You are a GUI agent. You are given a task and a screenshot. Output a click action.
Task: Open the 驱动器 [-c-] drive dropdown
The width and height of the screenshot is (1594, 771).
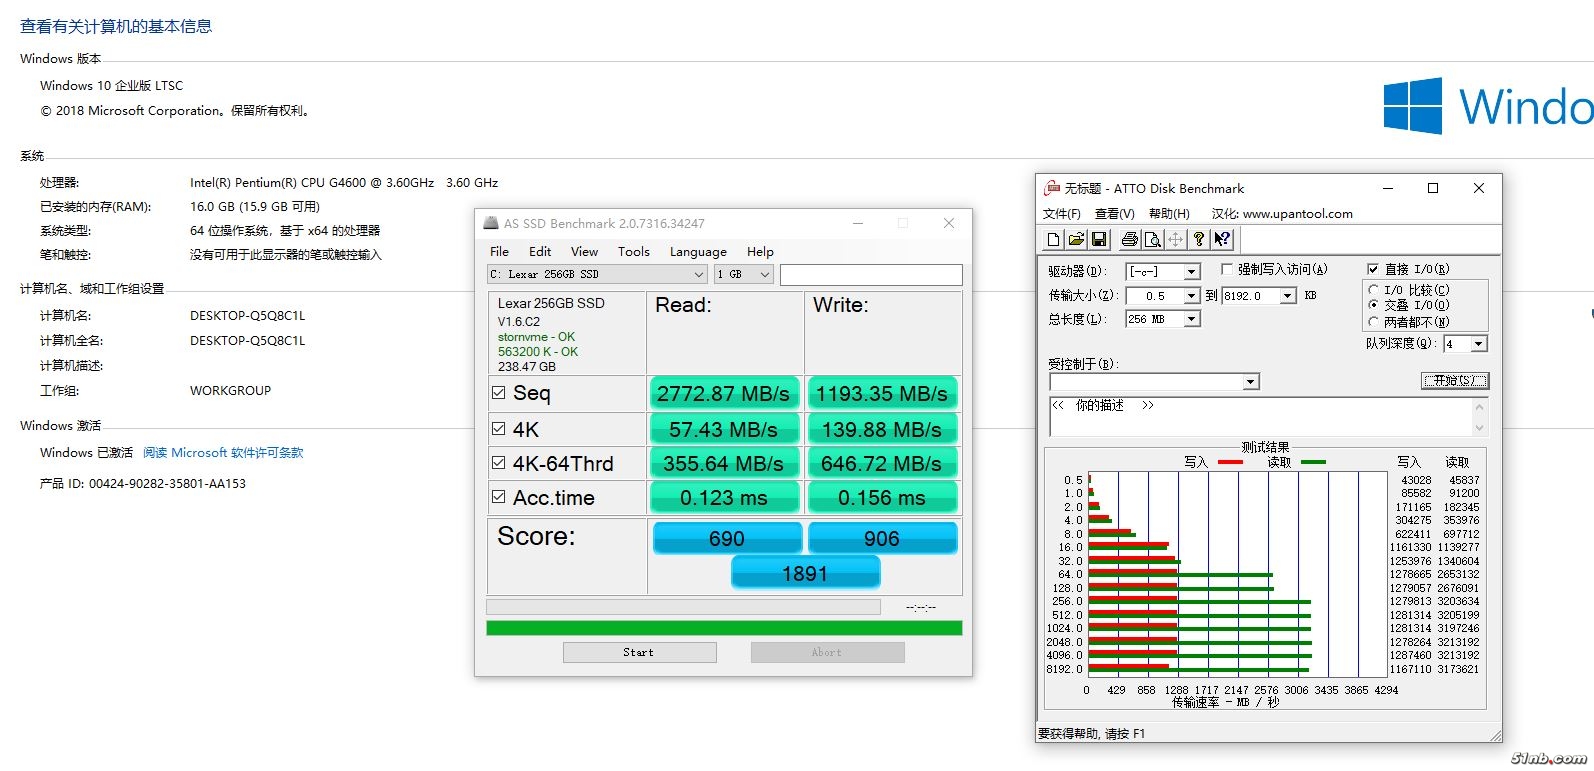point(1163,272)
